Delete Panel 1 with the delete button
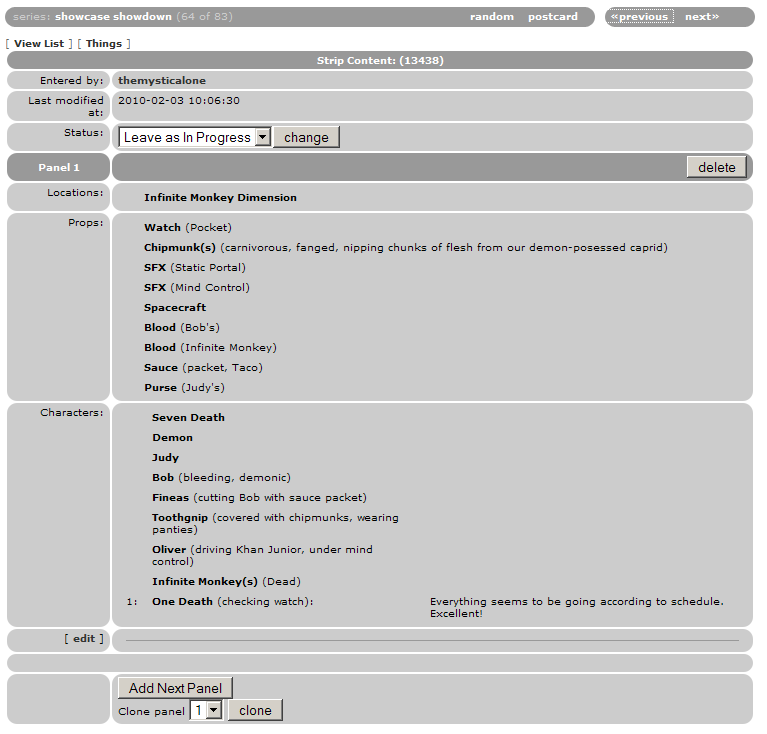The width and height of the screenshot is (767, 734). (716, 167)
